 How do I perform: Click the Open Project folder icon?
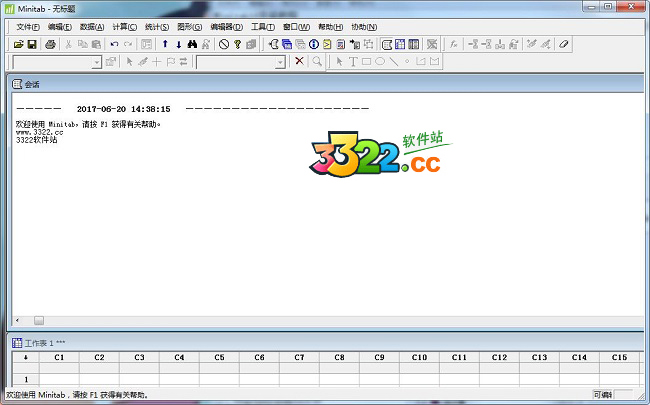[18, 44]
